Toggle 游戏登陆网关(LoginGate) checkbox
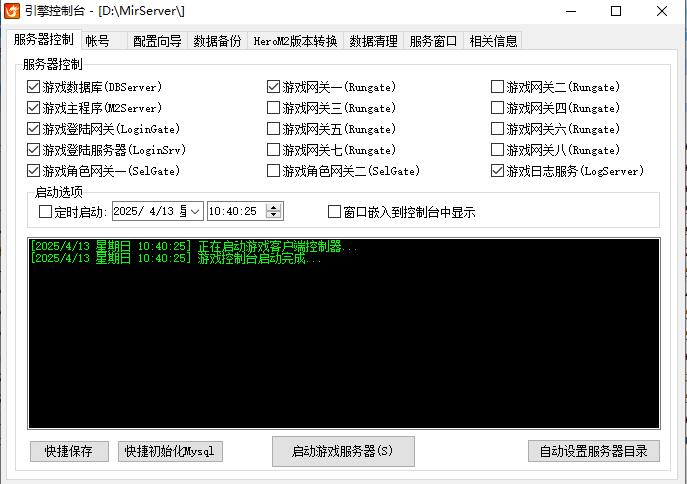 tap(33, 129)
